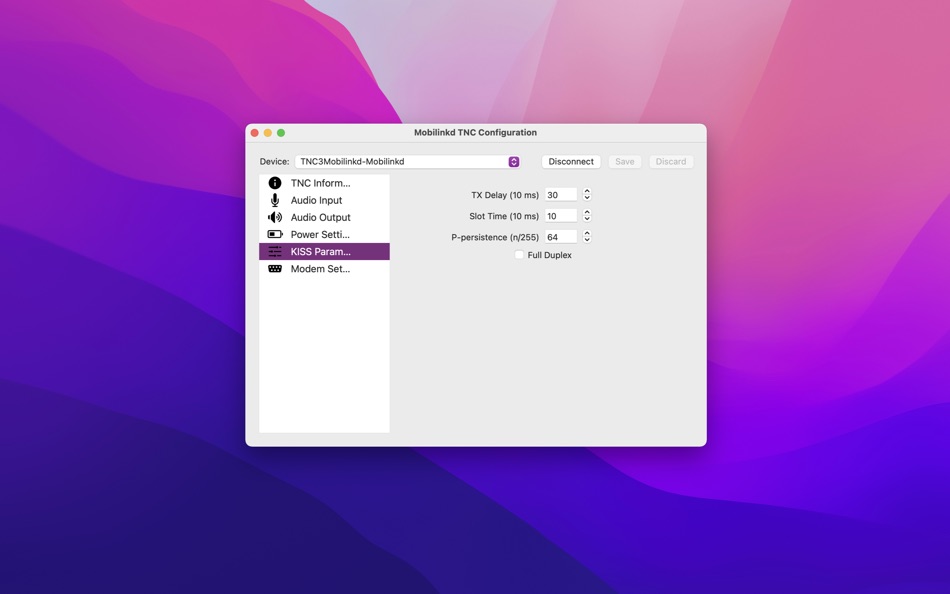The height and width of the screenshot is (594, 950).
Task: Enable the Full Duplex checkbox
Action: click(x=518, y=255)
